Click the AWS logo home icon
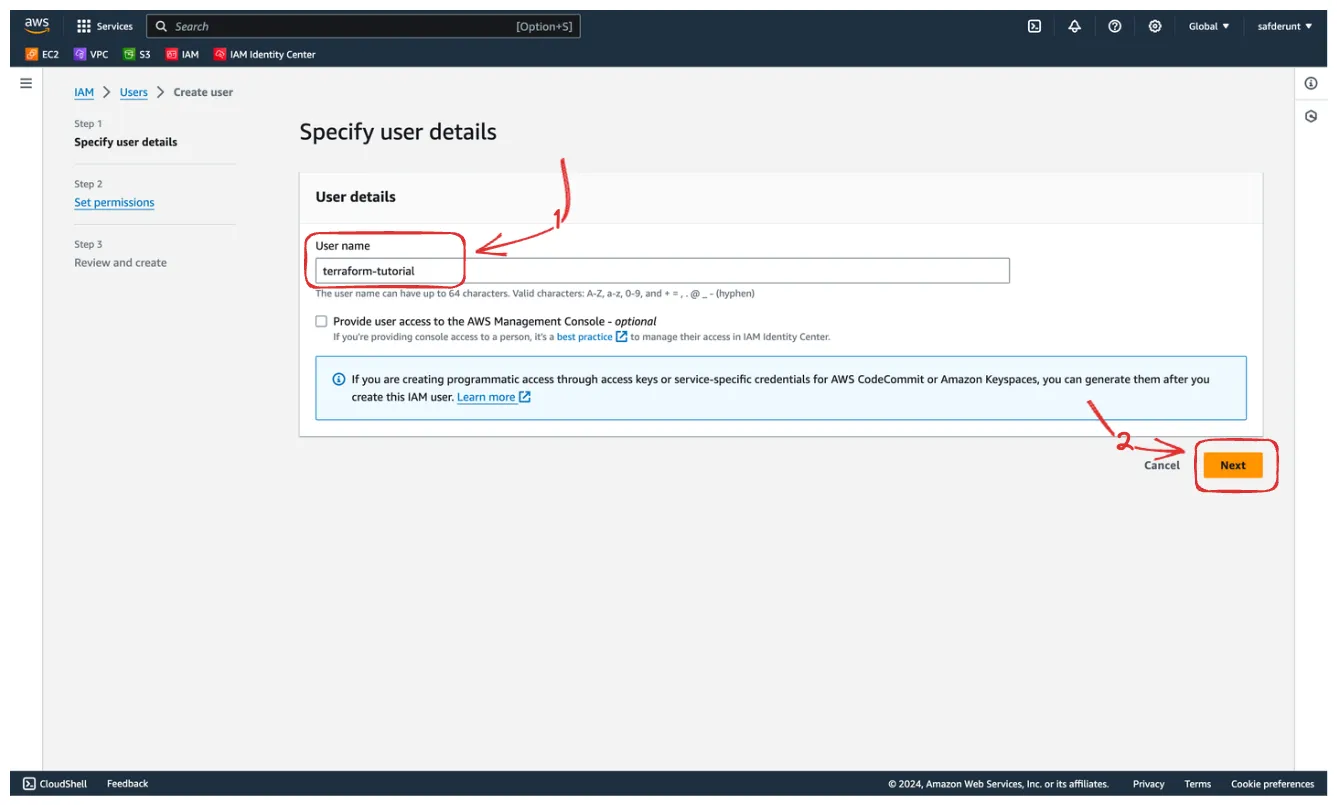 pos(37,26)
